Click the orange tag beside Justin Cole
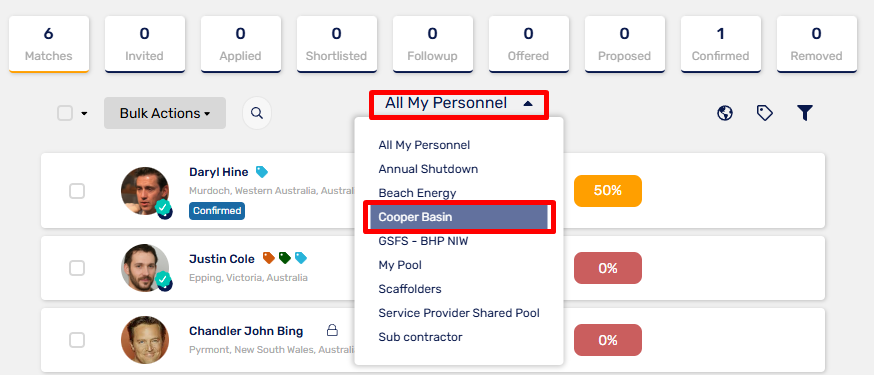The width and height of the screenshot is (874, 375). point(269,258)
